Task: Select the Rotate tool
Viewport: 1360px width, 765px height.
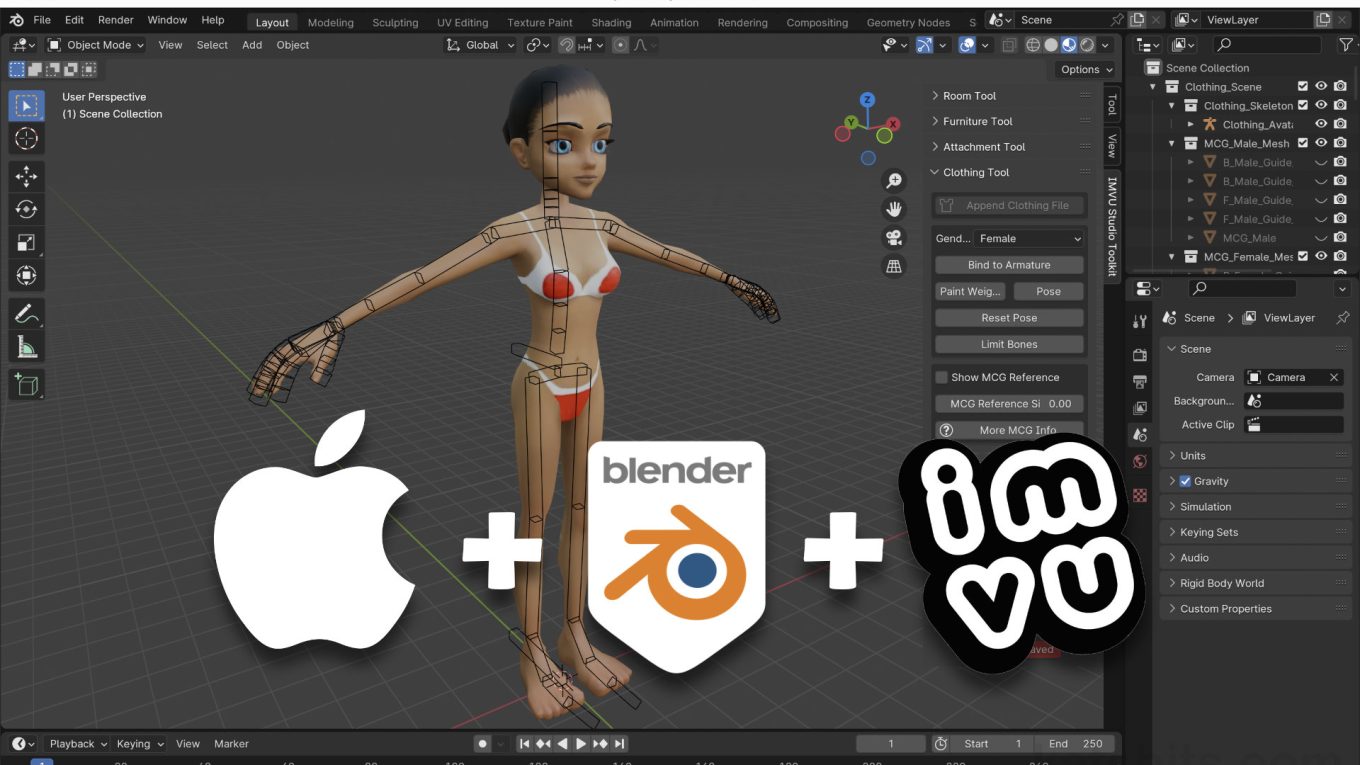Action: (27, 209)
